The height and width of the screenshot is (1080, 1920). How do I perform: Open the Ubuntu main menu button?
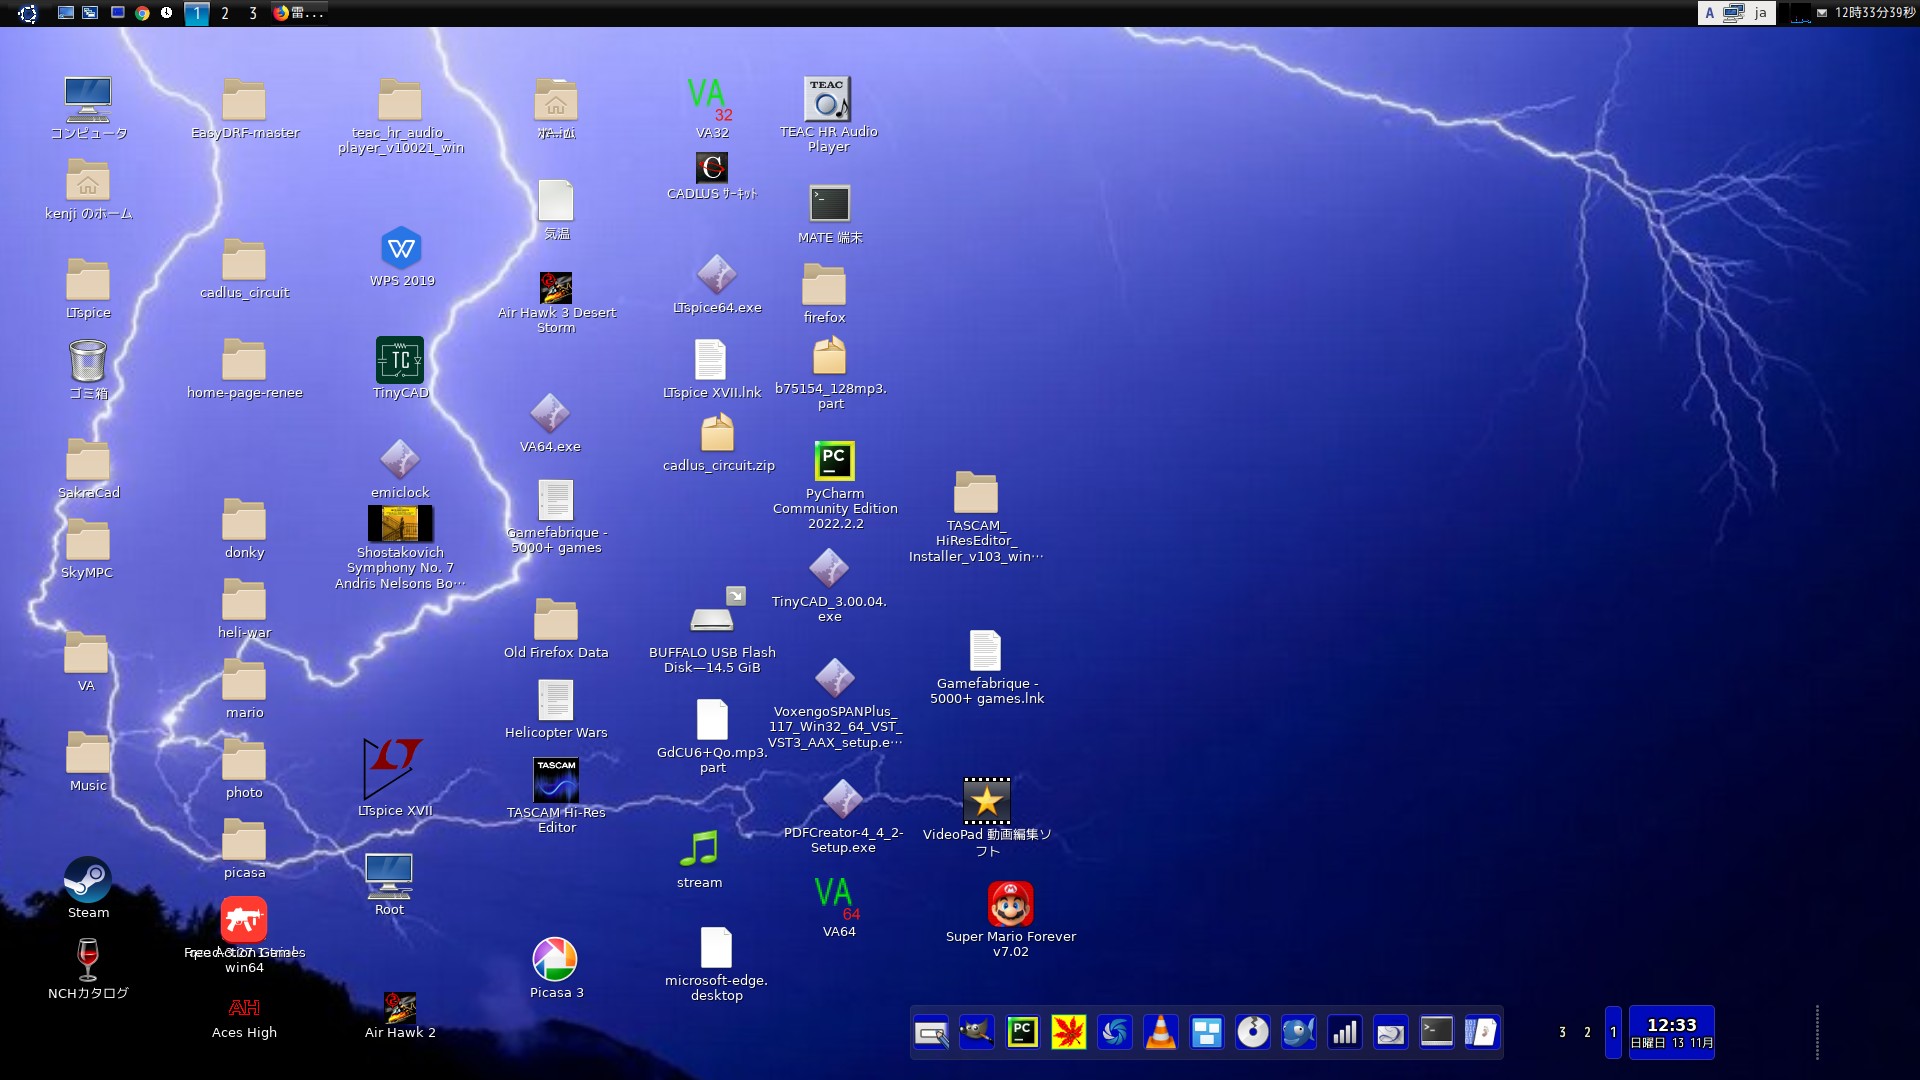[x=28, y=13]
